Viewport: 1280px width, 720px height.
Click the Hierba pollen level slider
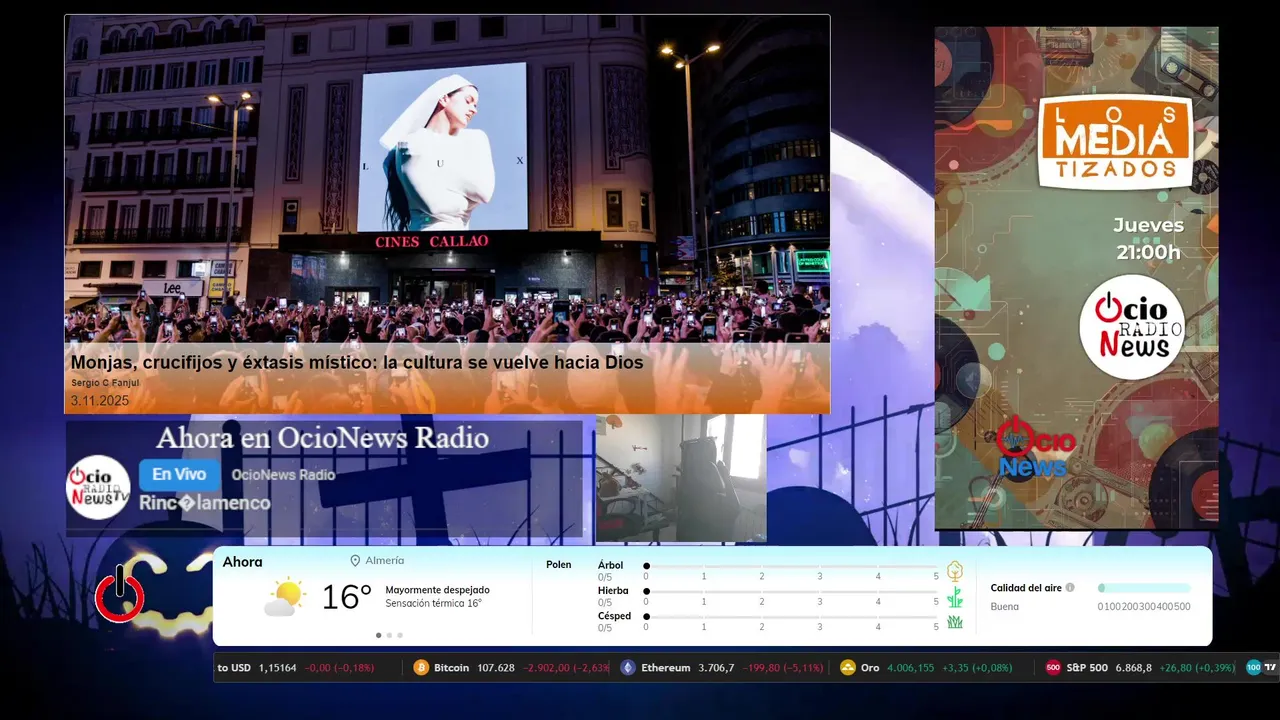coord(791,592)
